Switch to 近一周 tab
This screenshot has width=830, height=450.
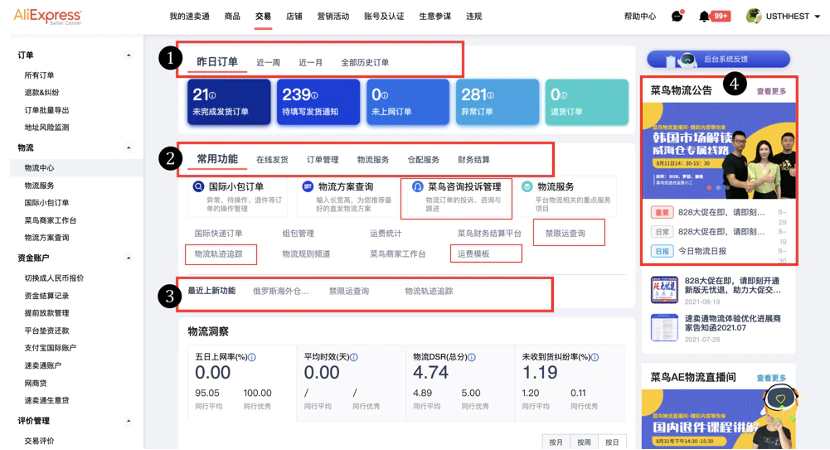pos(268,62)
